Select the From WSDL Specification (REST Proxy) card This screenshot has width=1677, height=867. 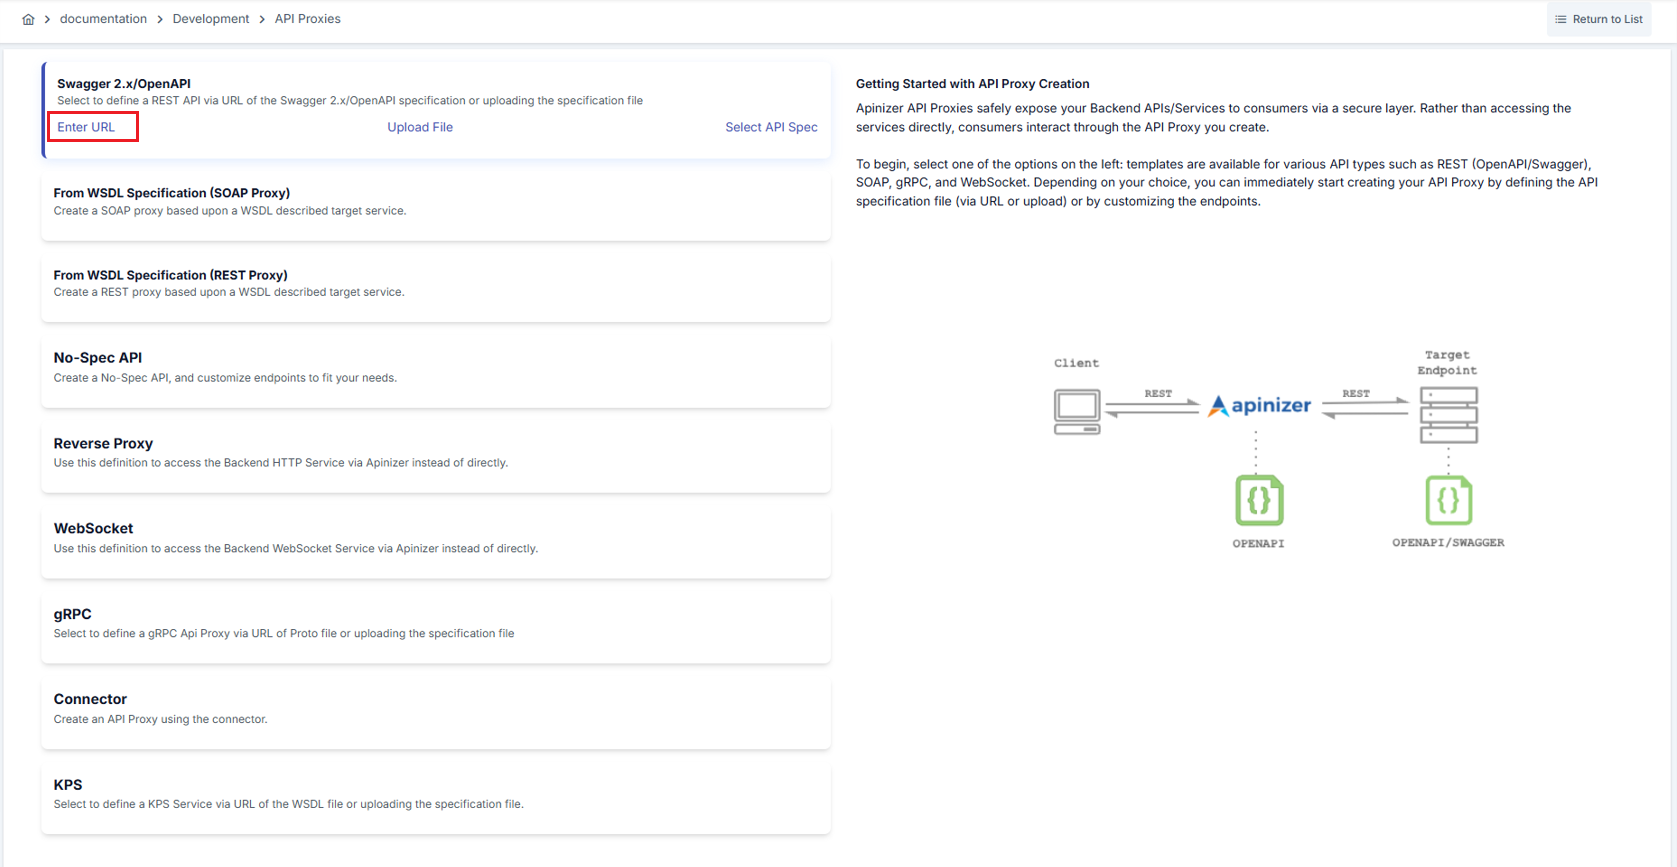pos(436,287)
